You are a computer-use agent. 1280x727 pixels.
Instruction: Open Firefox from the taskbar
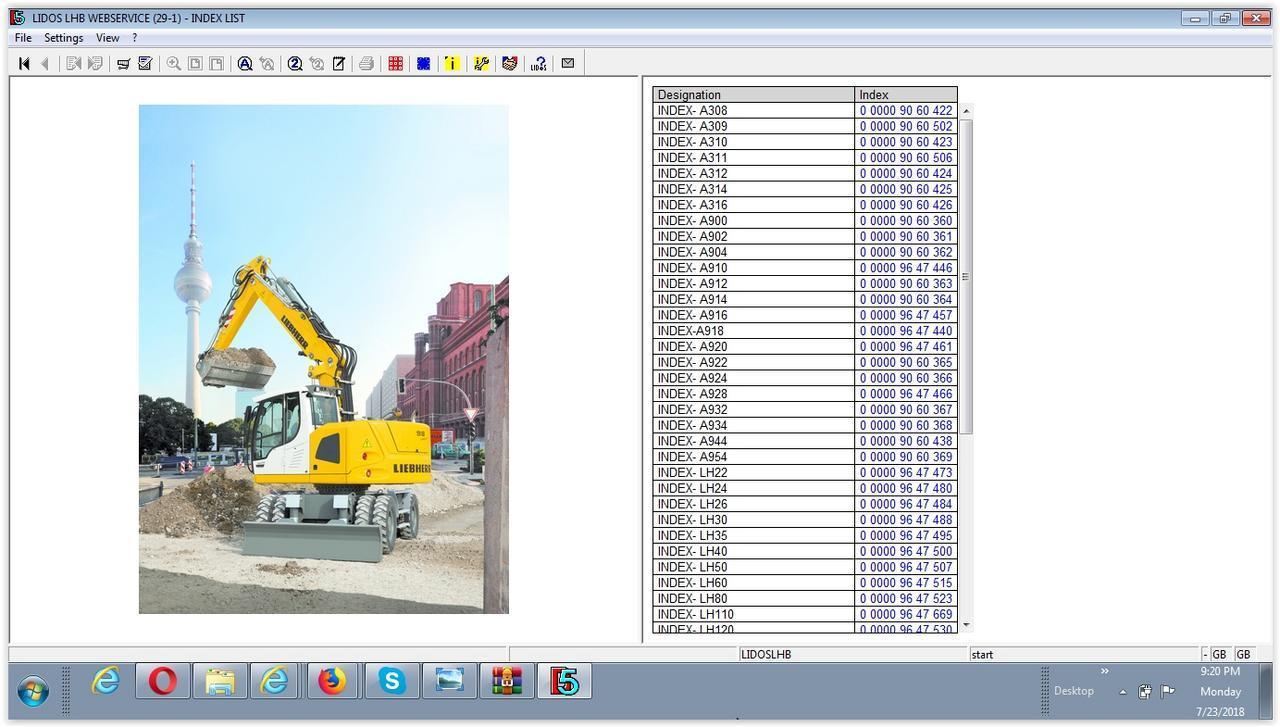coord(332,682)
